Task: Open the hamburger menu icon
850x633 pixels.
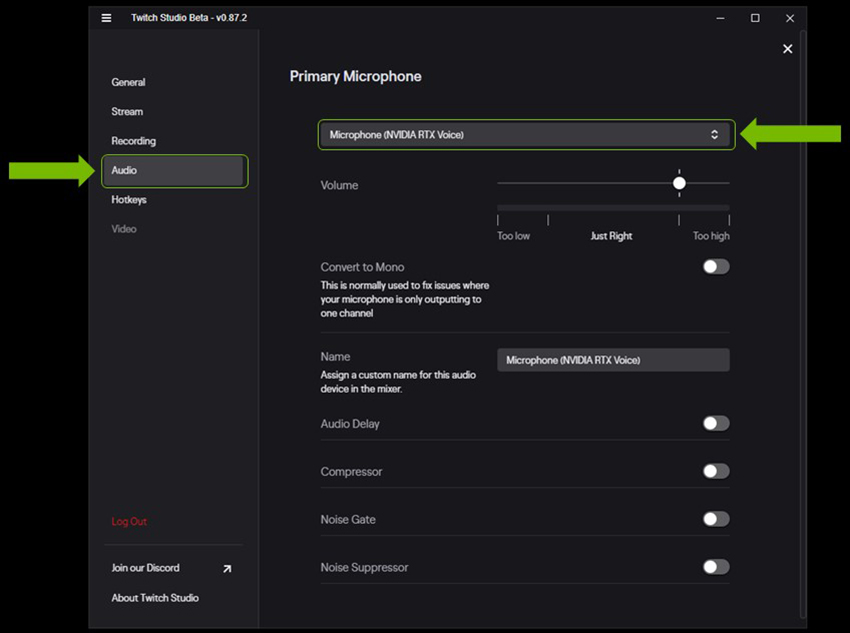Action: (x=105, y=17)
